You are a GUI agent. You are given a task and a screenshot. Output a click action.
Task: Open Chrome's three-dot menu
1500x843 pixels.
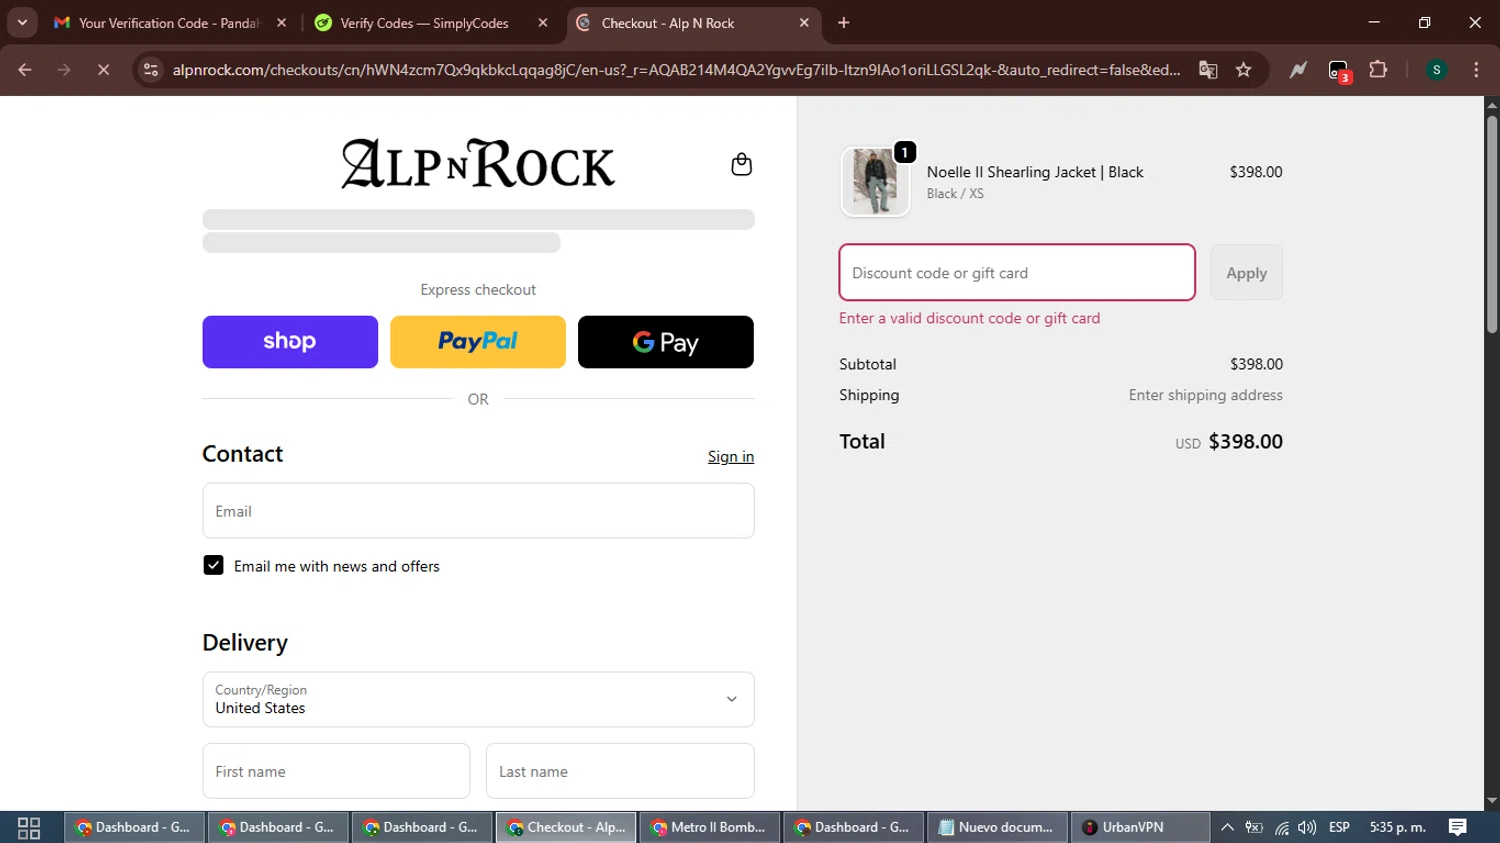[x=1476, y=70]
